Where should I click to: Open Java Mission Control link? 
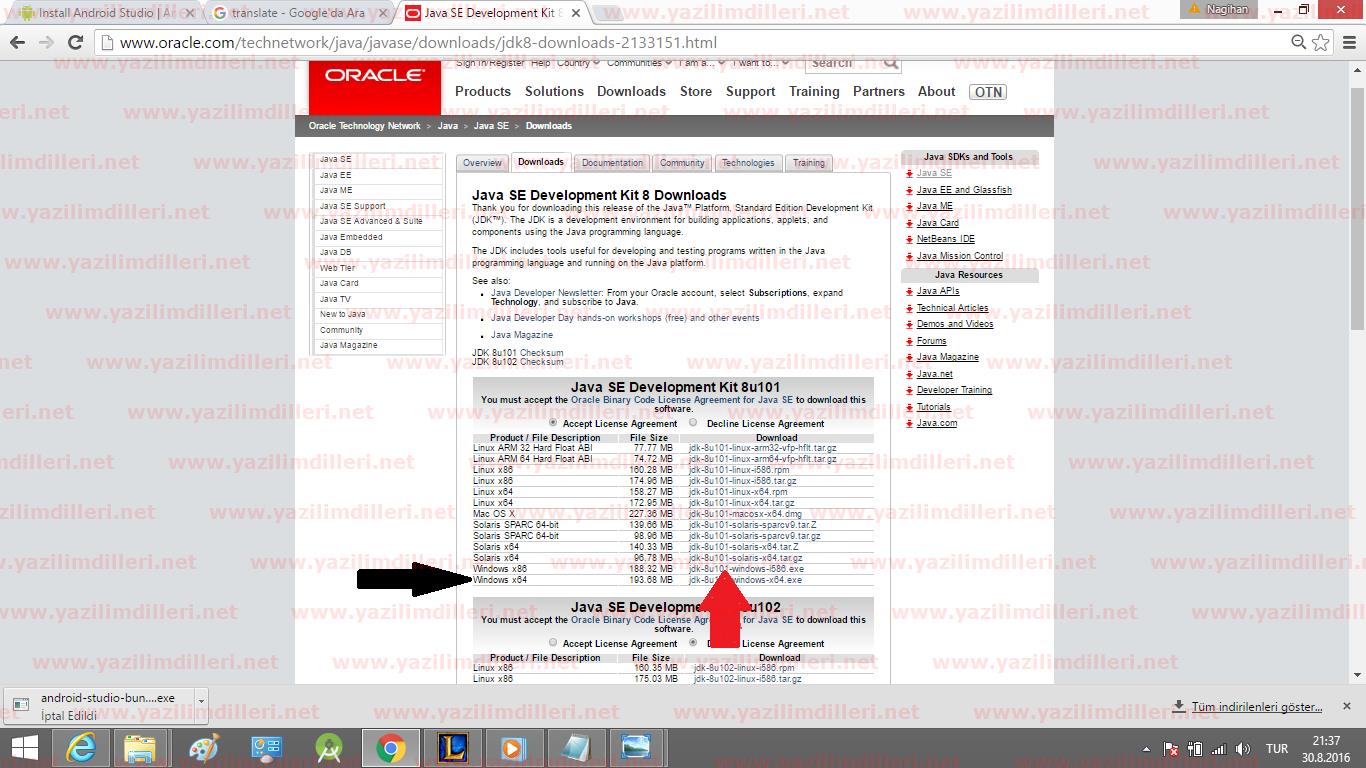(x=960, y=256)
